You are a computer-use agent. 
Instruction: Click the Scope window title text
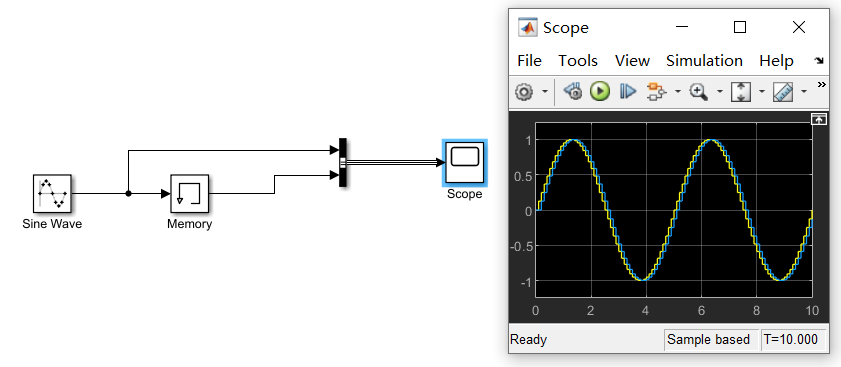[566, 28]
